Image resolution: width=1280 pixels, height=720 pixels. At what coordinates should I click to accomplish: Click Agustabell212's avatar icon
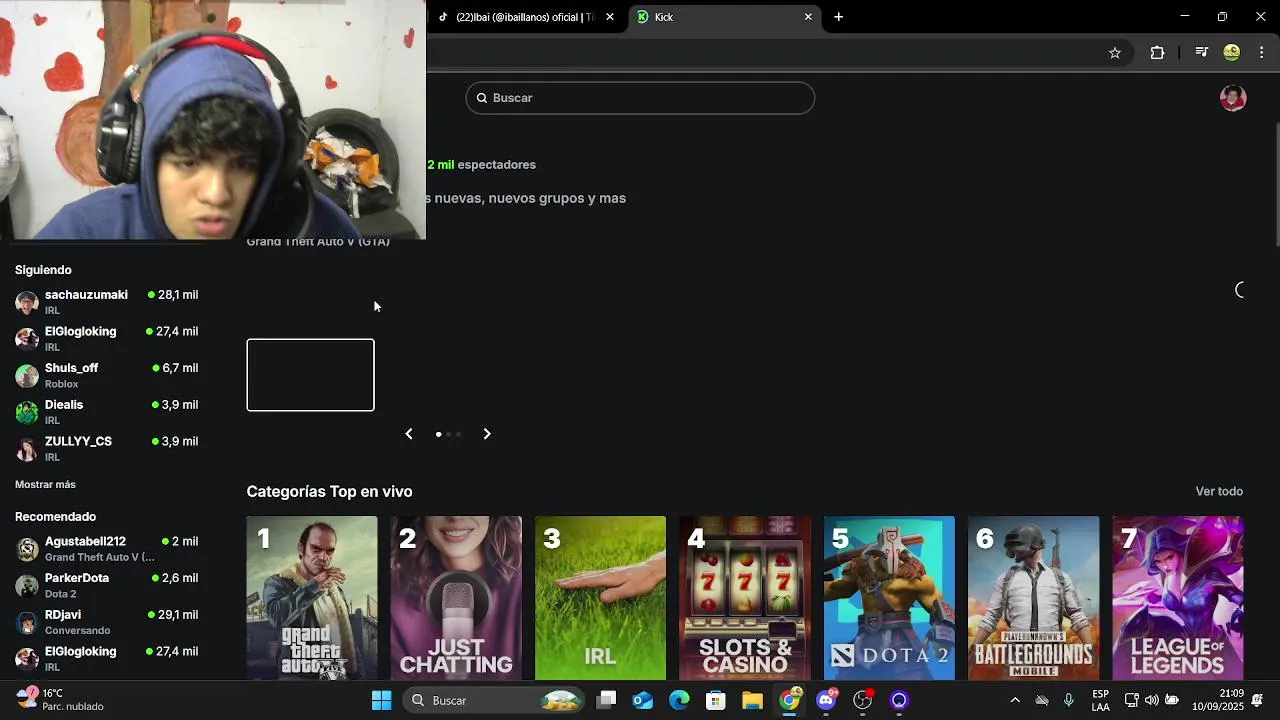(27, 549)
